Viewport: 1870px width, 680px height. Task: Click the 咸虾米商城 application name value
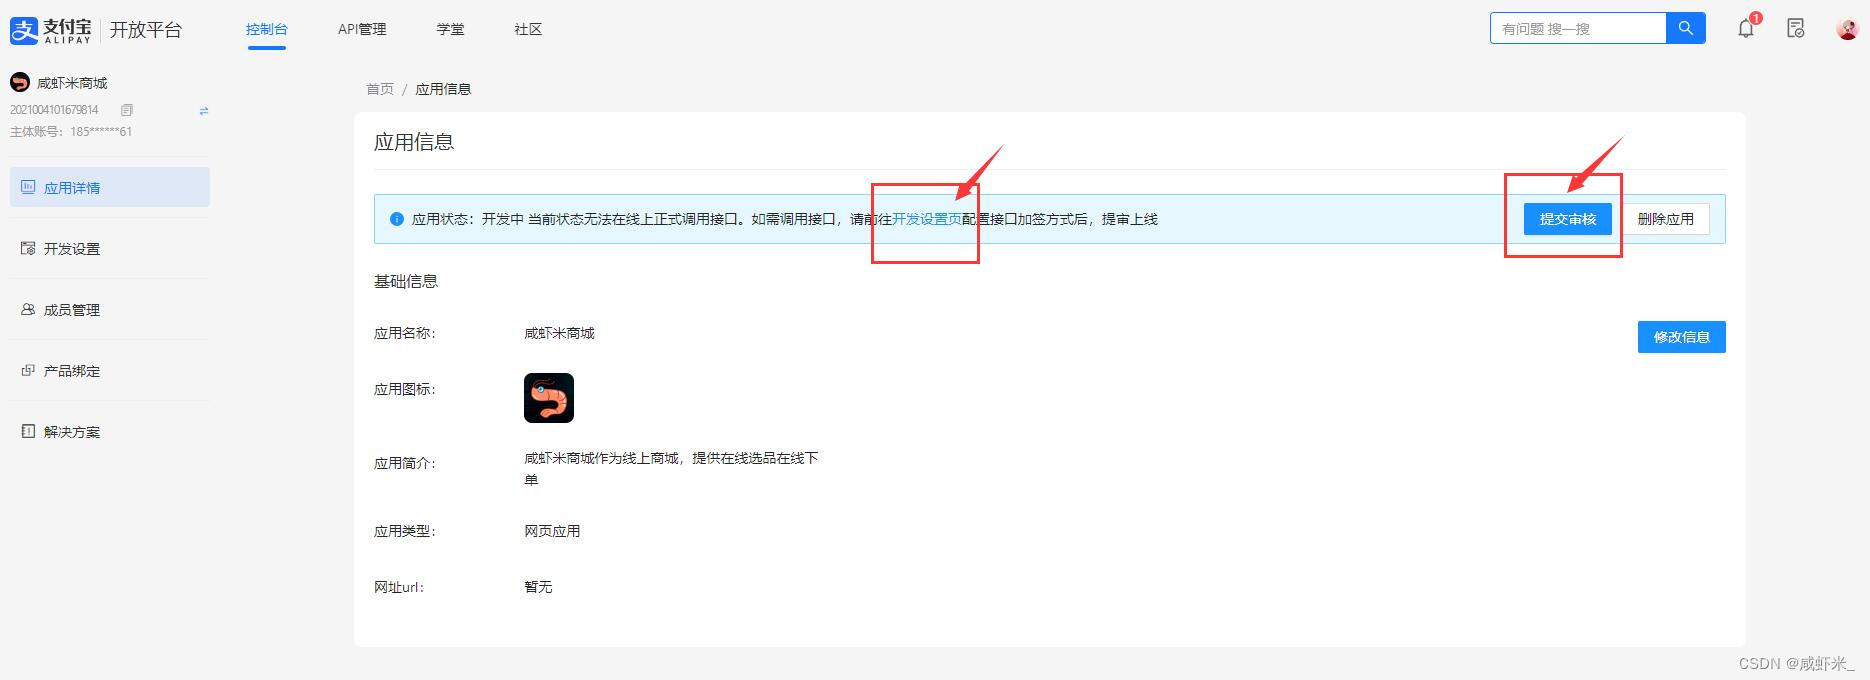click(x=559, y=333)
